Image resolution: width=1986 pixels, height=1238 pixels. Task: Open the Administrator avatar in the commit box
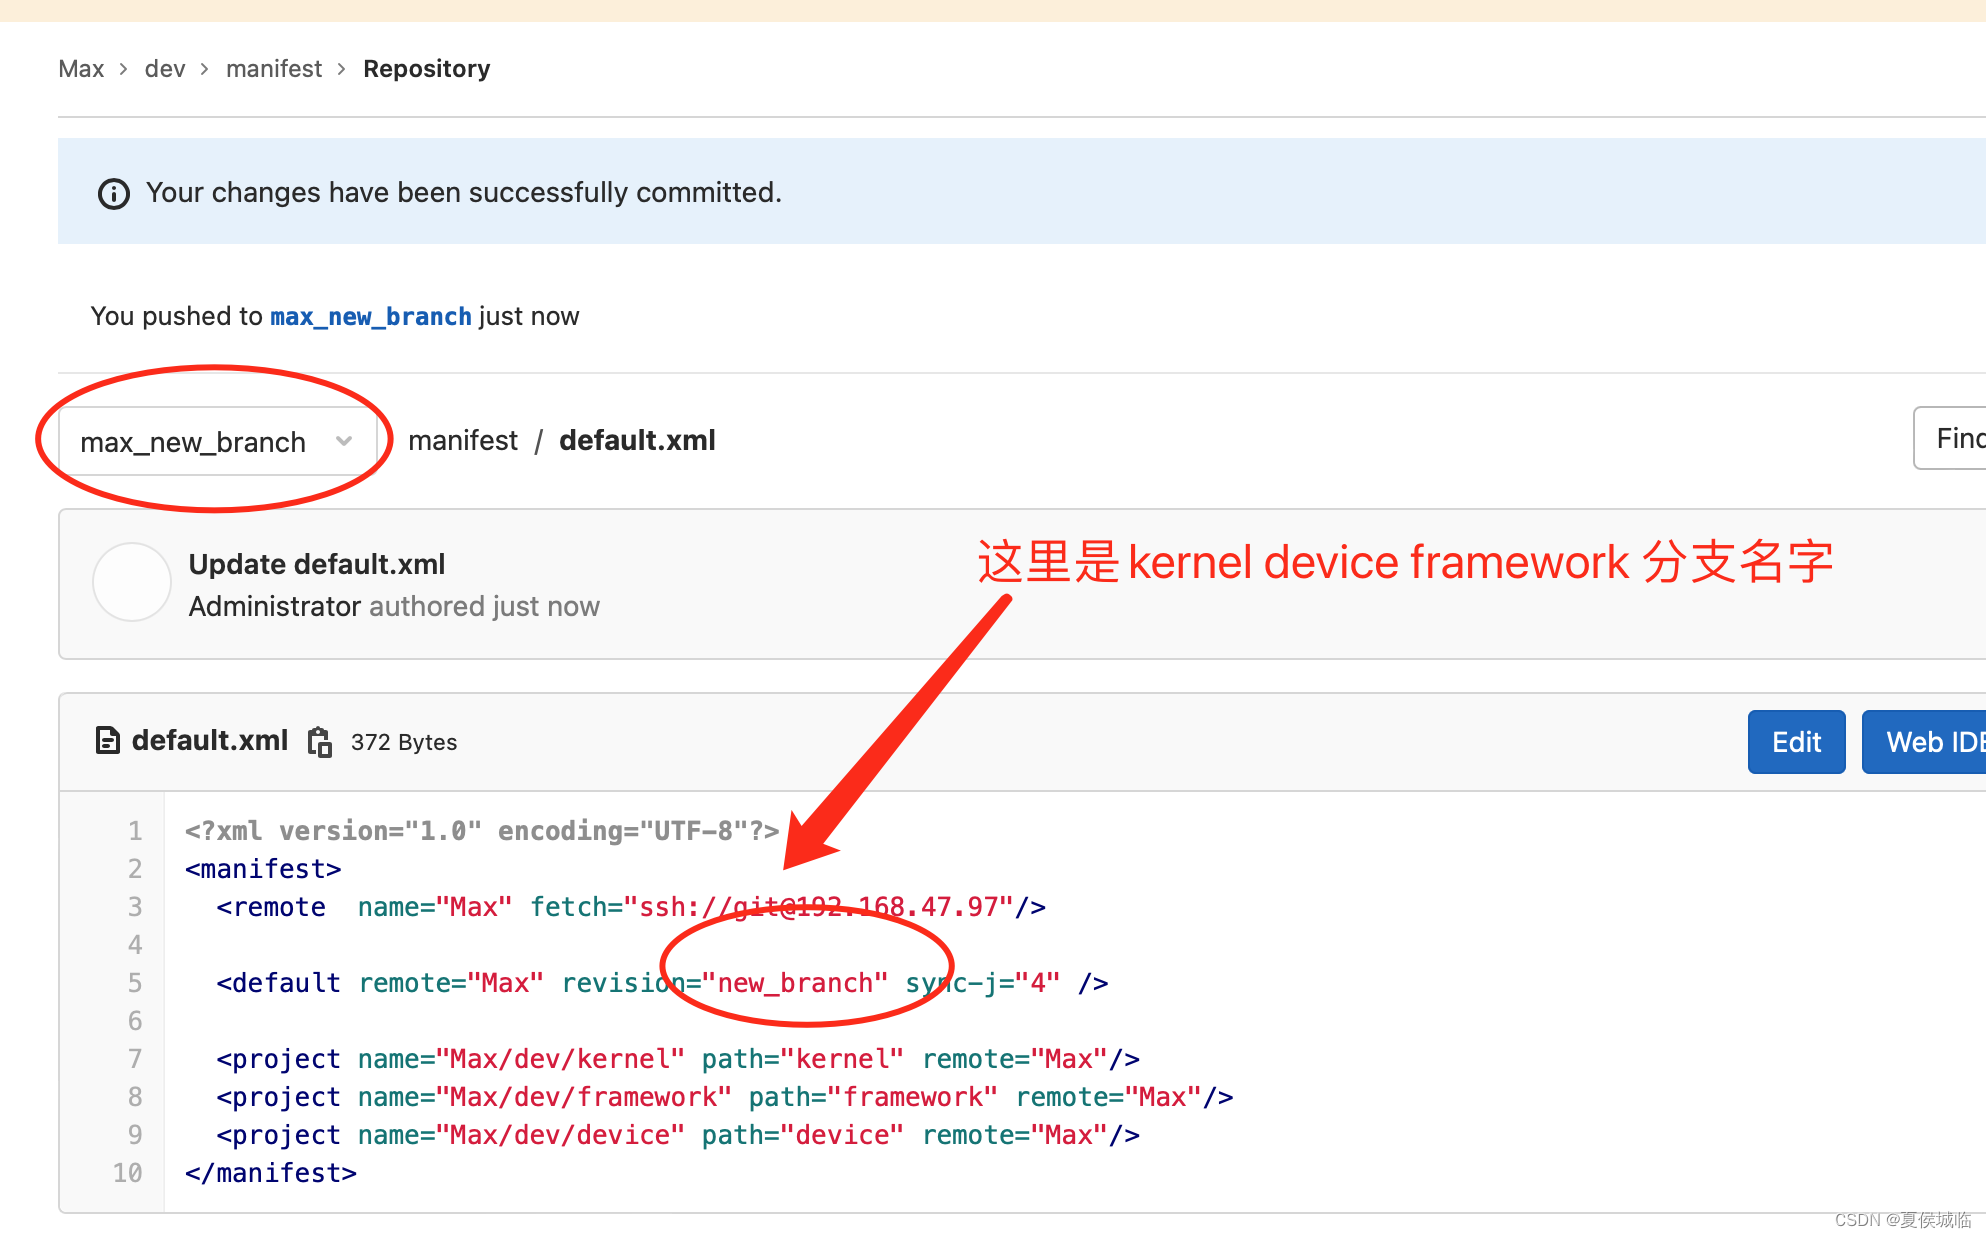point(132,583)
